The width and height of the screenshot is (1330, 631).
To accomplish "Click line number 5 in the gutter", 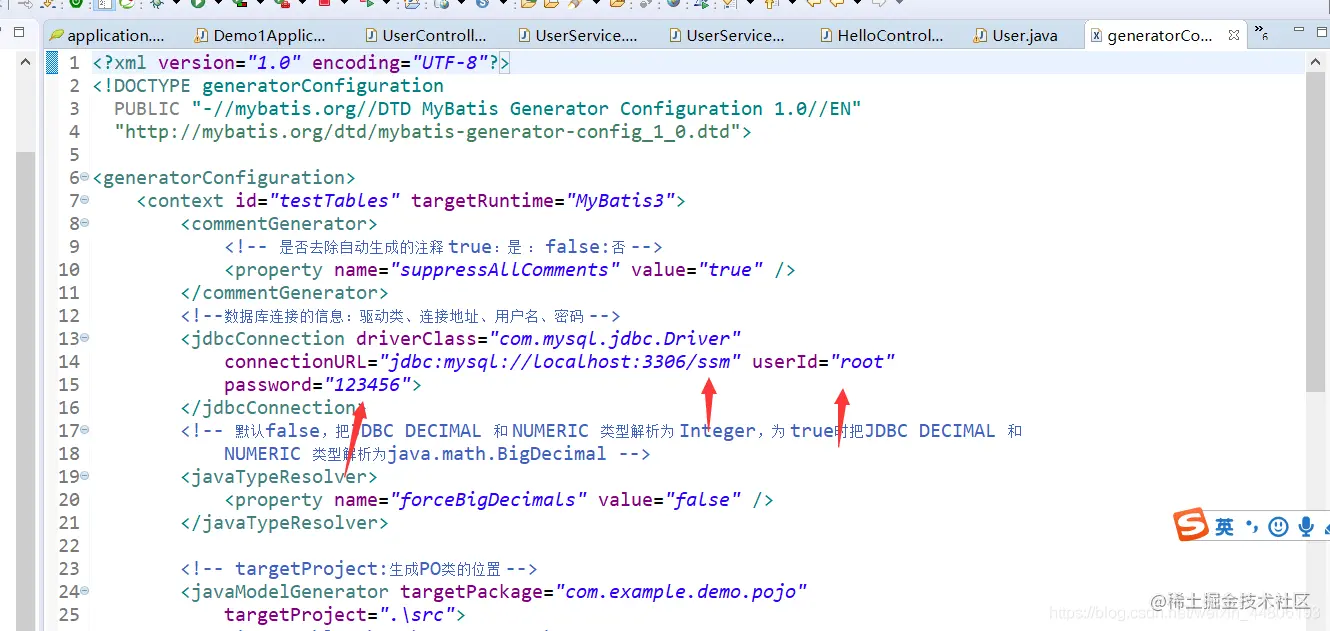I will click(x=74, y=155).
